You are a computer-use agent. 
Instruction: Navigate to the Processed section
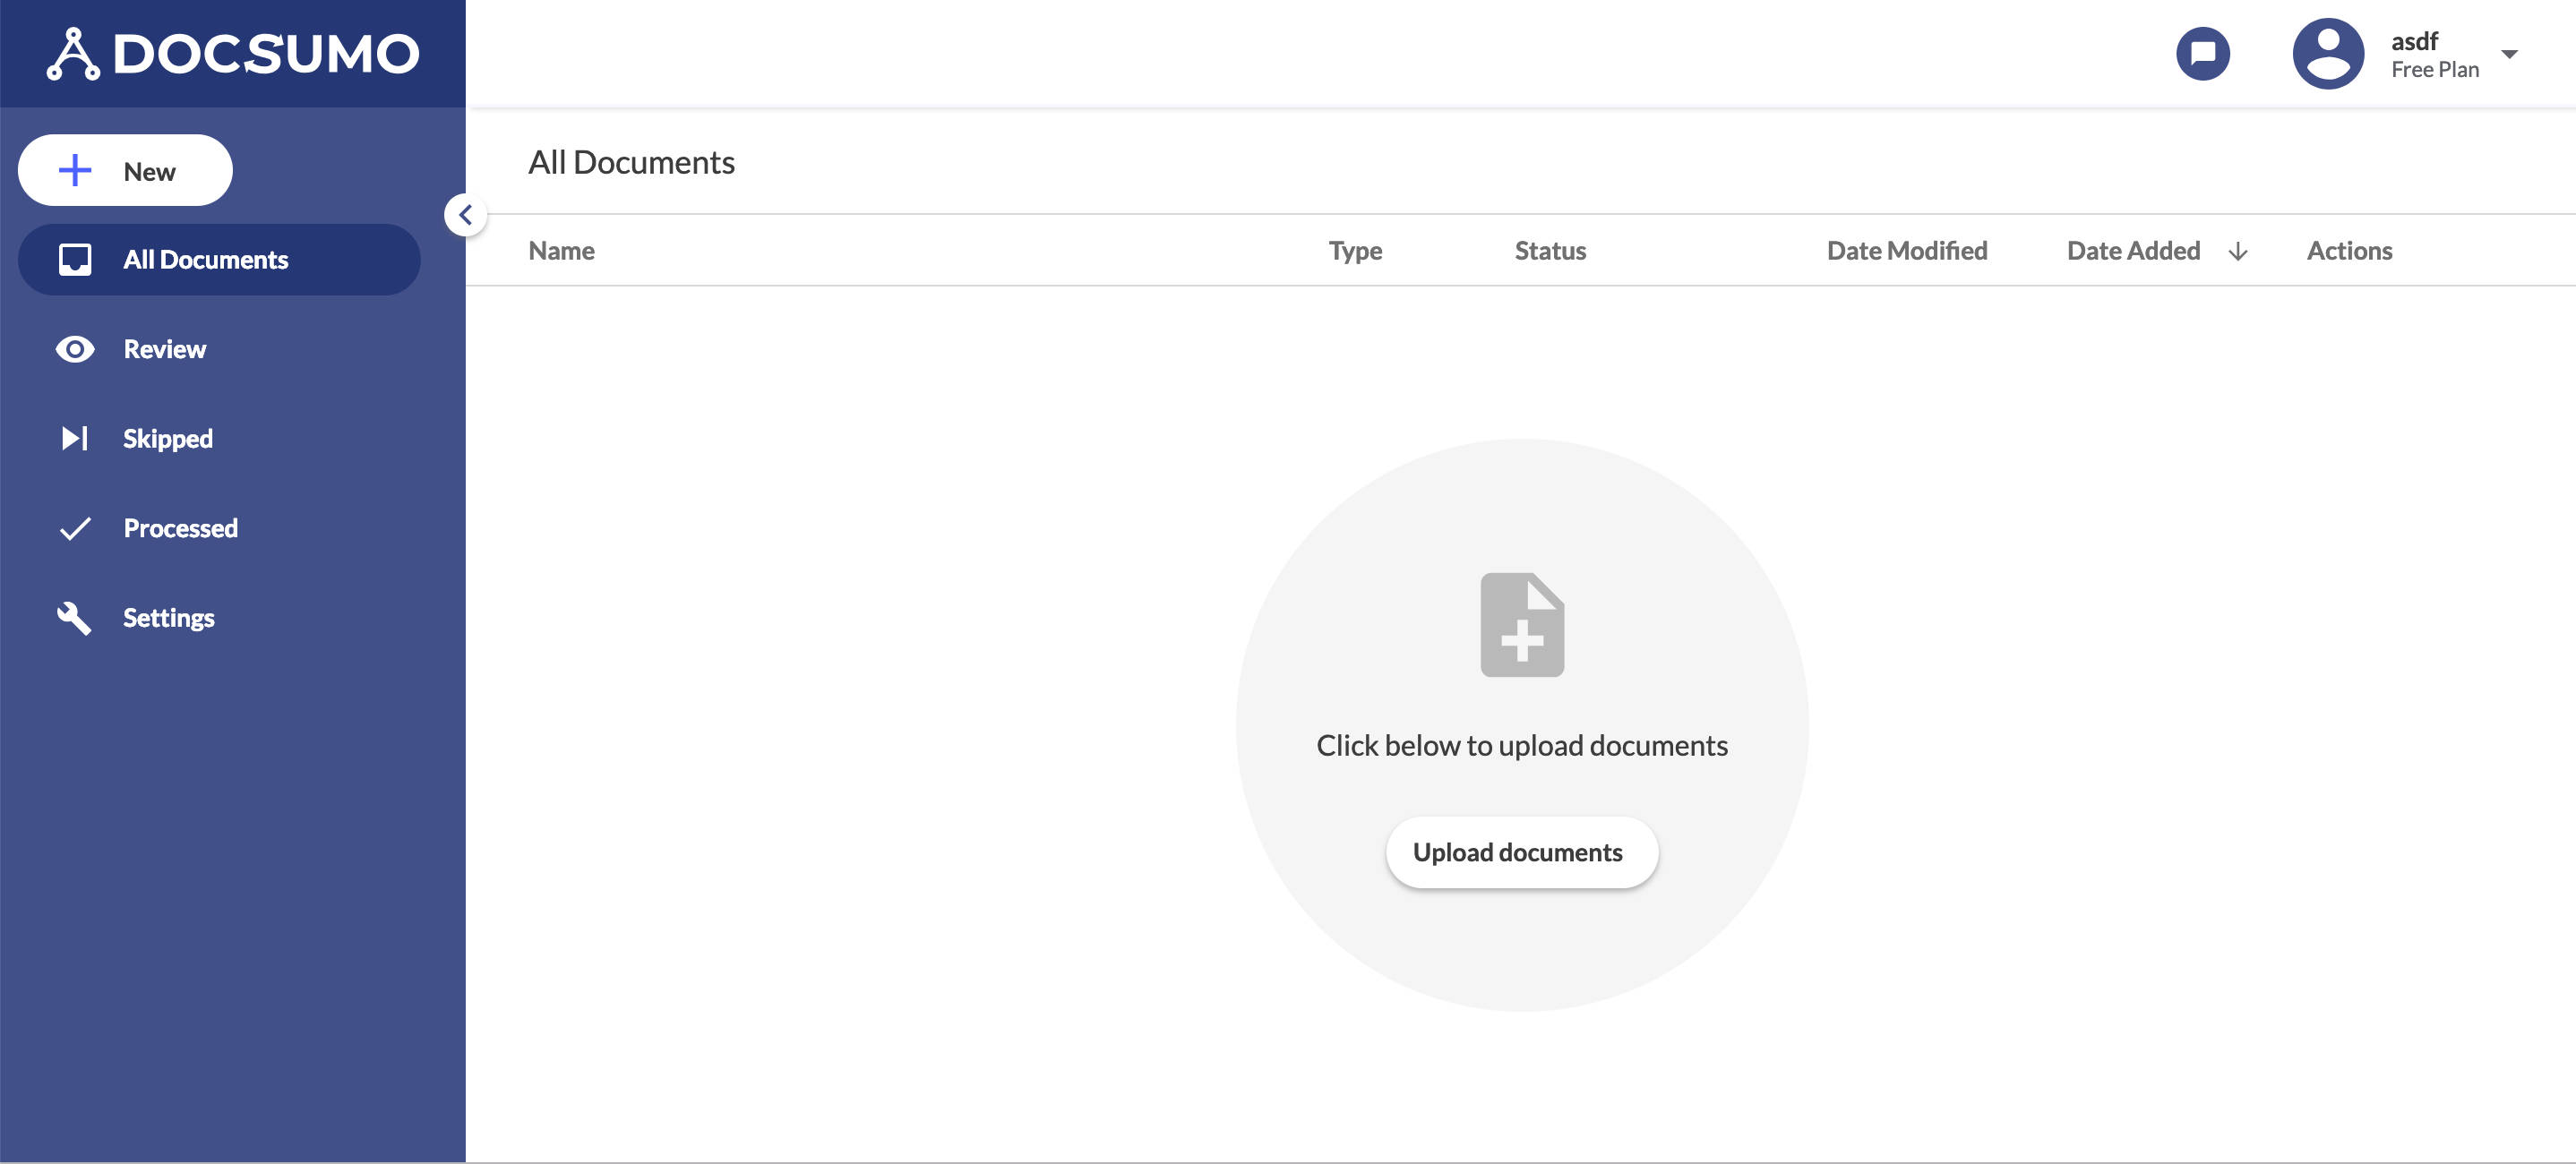click(x=180, y=527)
